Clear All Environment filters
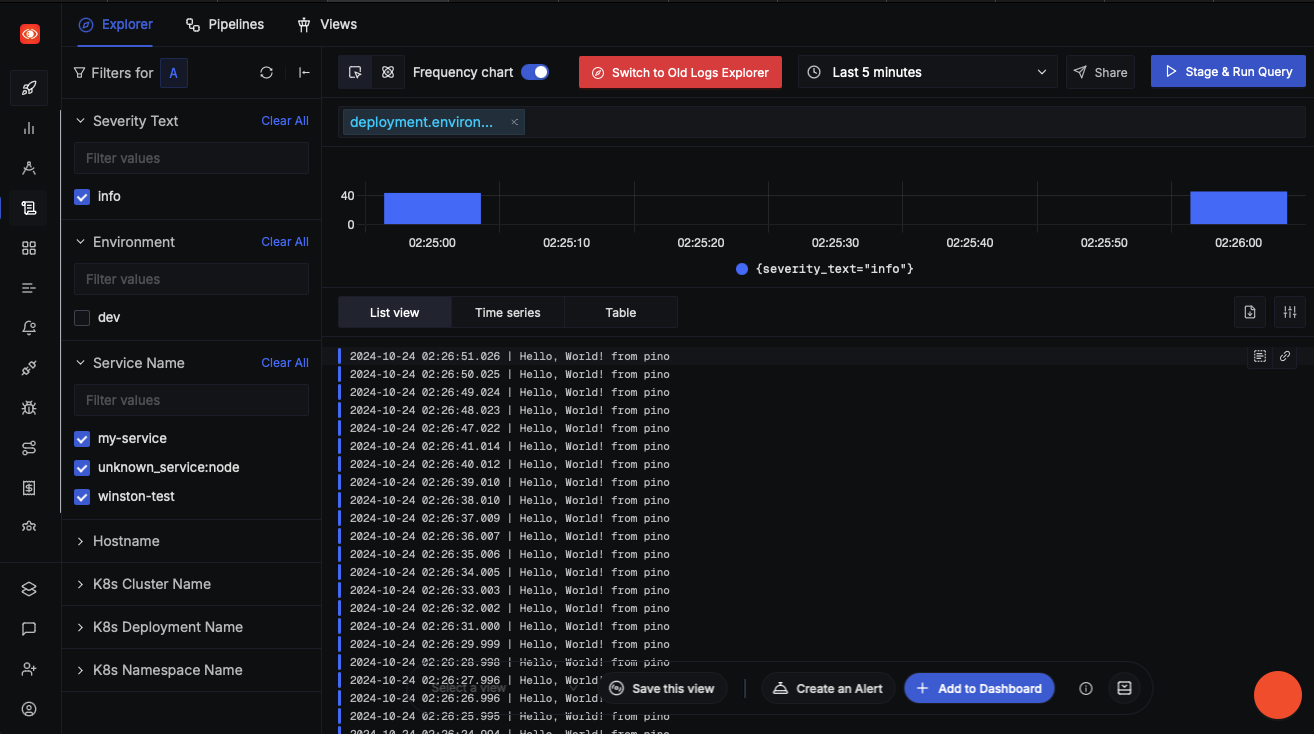 (285, 242)
